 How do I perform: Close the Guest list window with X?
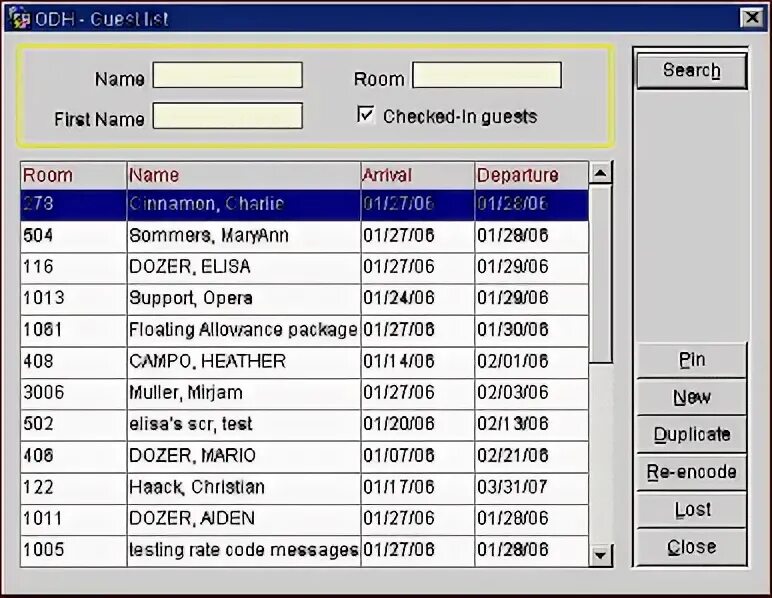(x=751, y=18)
